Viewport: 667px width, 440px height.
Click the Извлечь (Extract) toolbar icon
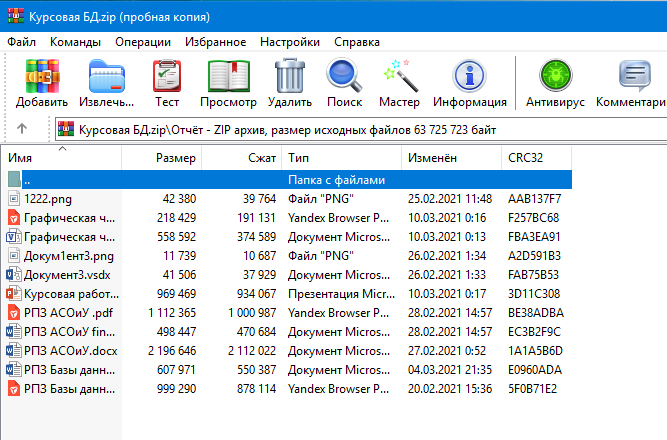pos(107,83)
